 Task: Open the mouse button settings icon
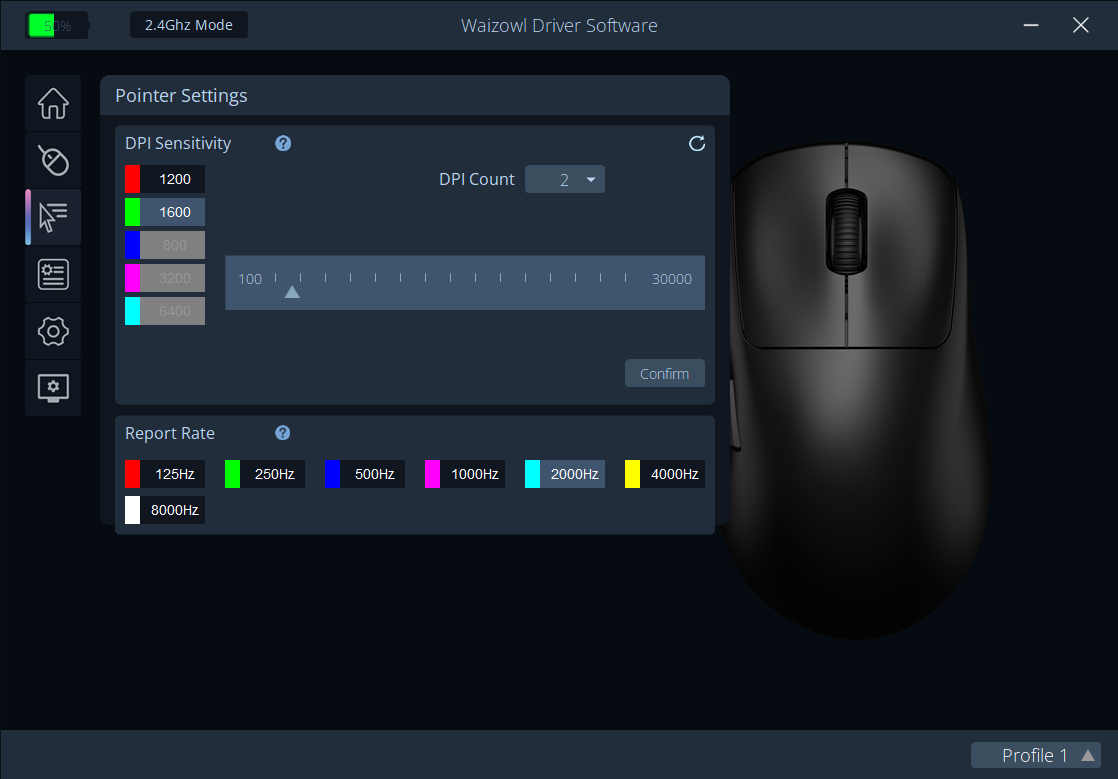point(53,160)
